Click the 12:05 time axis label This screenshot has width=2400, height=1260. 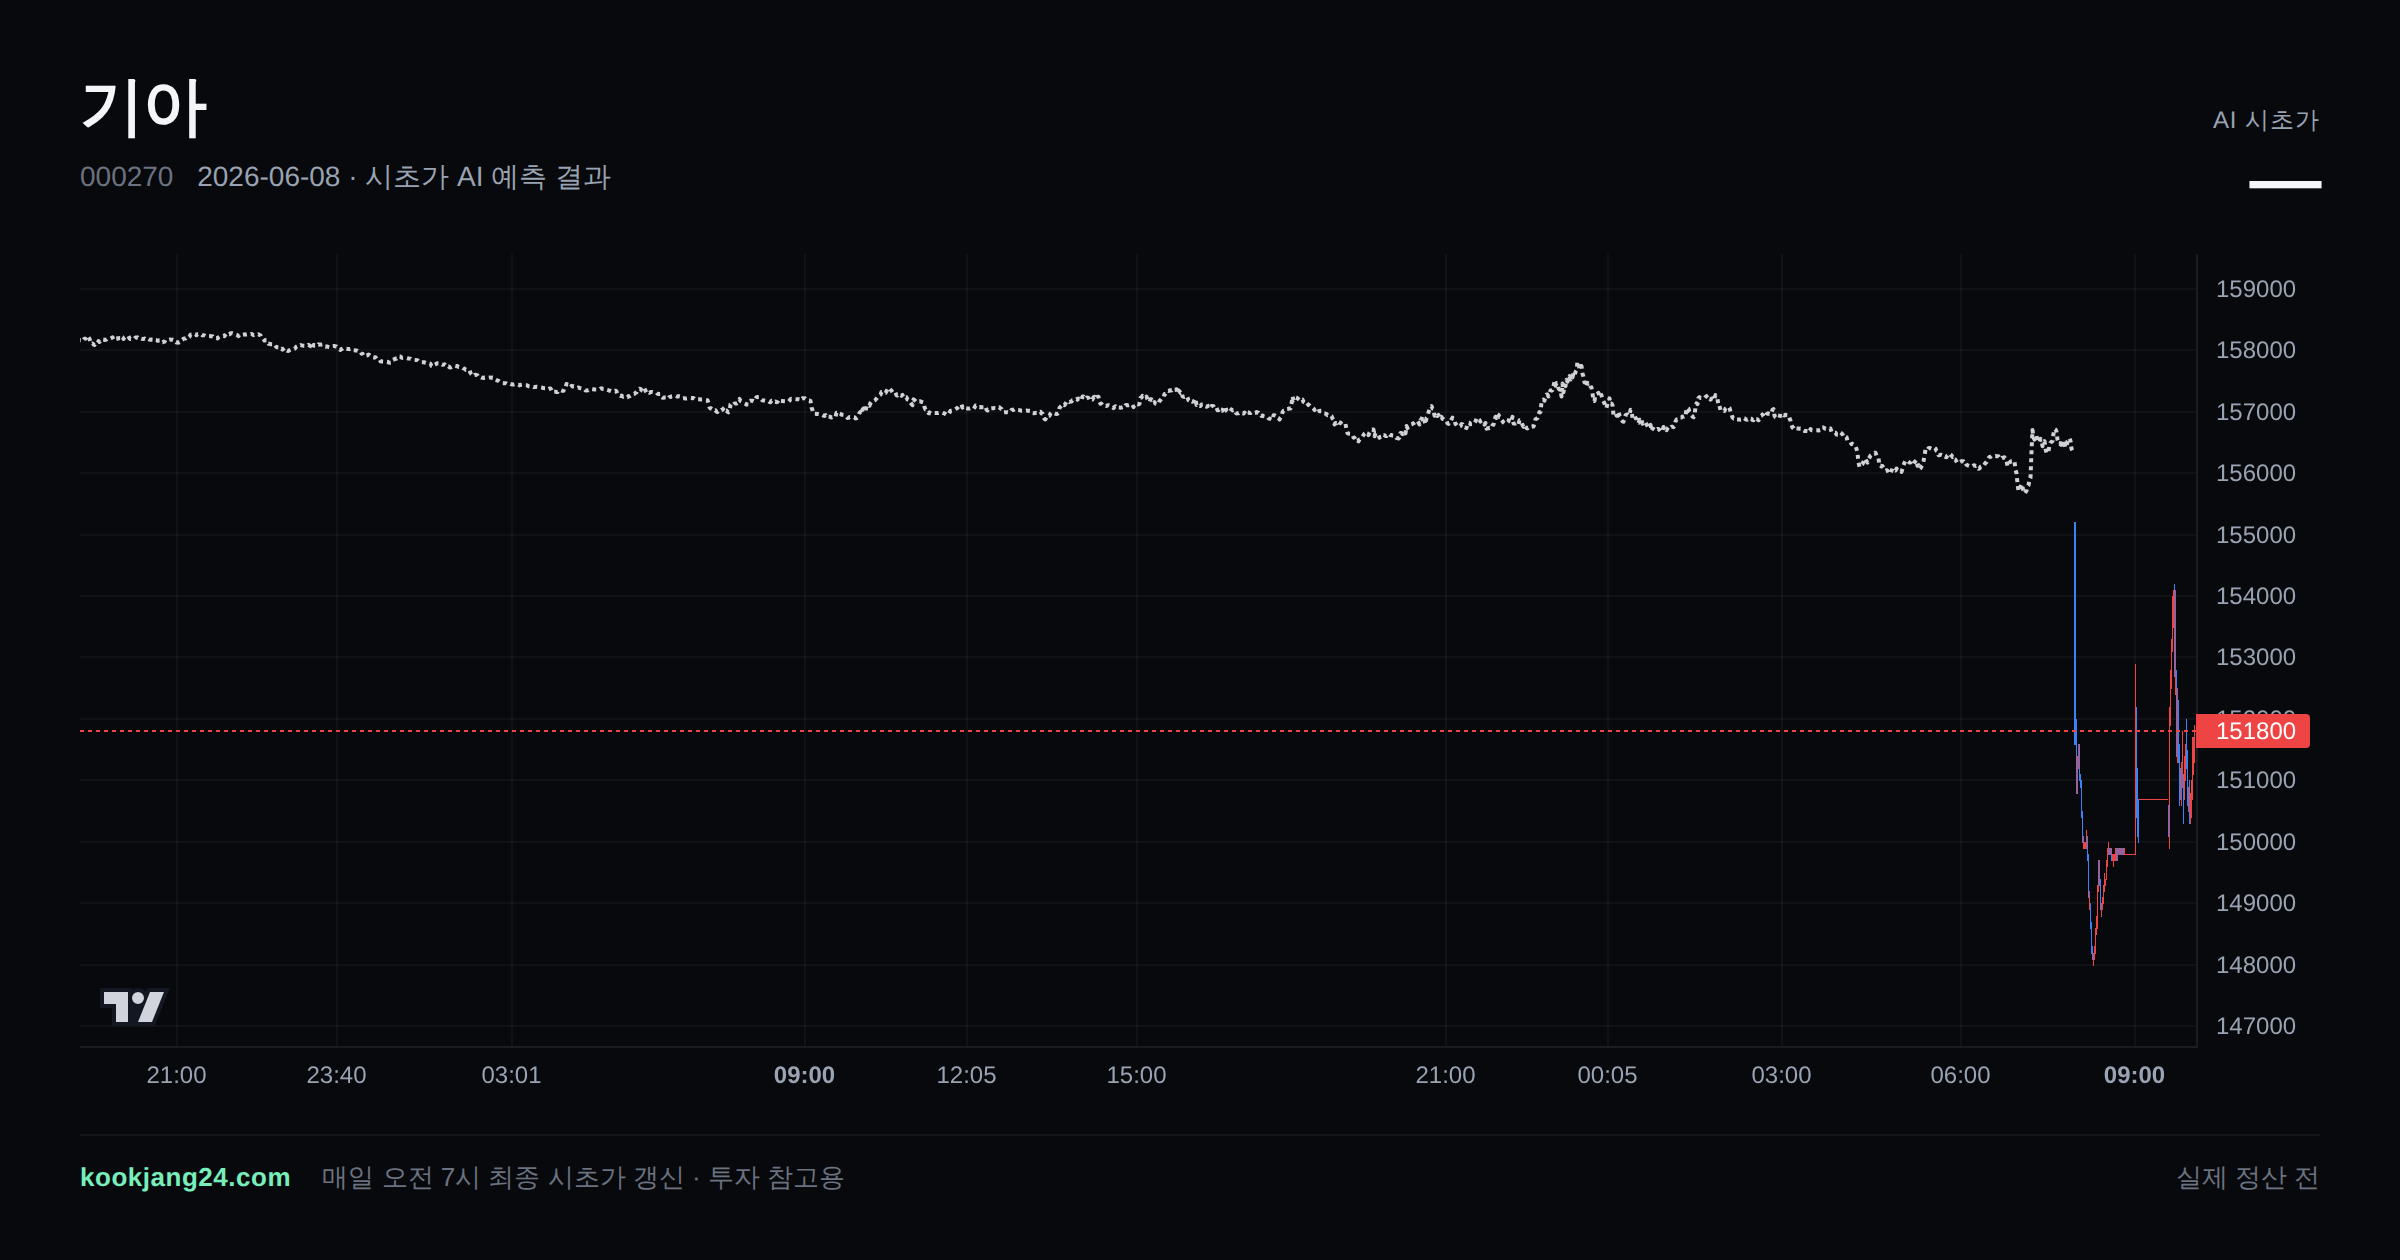pos(966,1075)
